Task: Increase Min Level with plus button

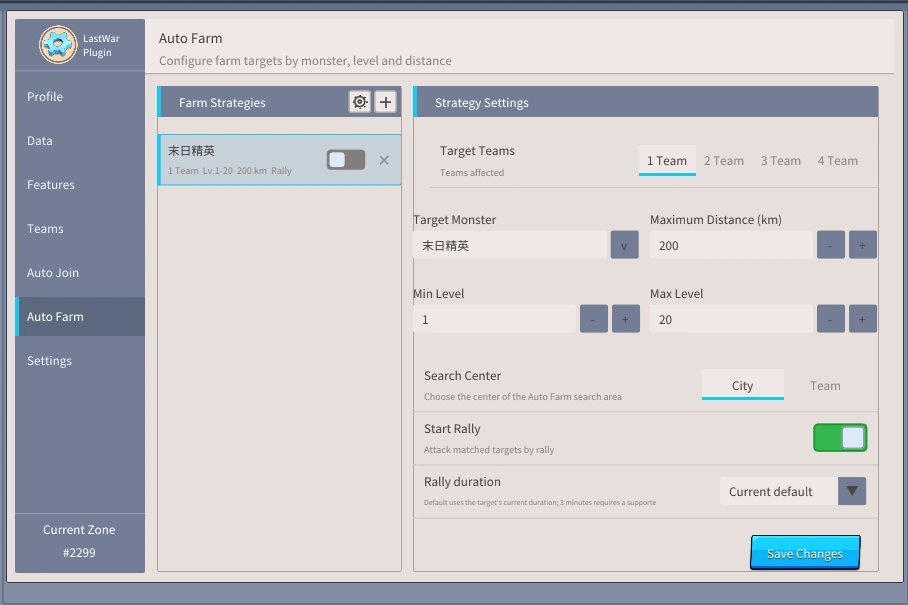Action: click(625, 319)
